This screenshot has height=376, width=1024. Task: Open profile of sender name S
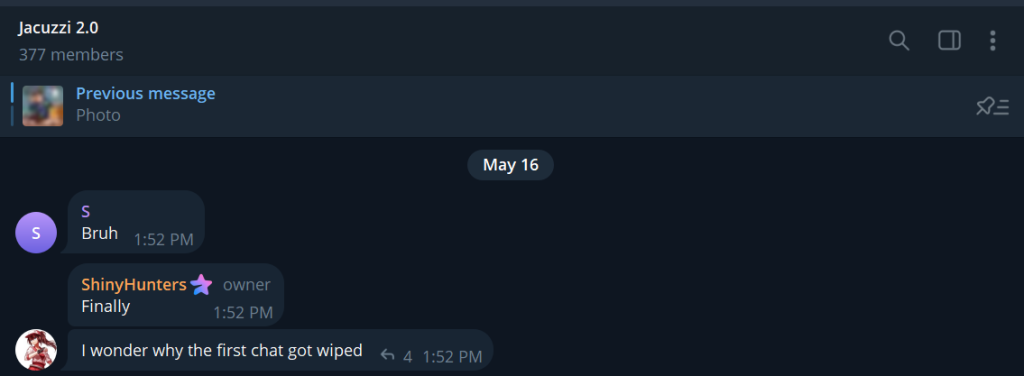(x=86, y=212)
